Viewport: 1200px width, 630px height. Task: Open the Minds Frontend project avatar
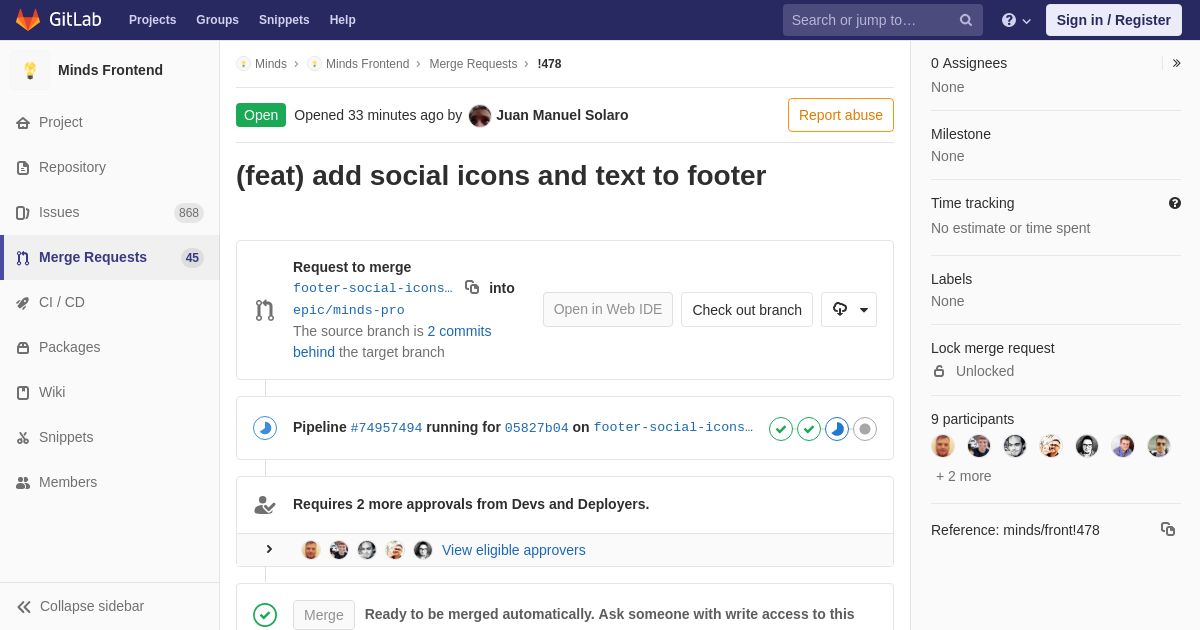point(30,70)
